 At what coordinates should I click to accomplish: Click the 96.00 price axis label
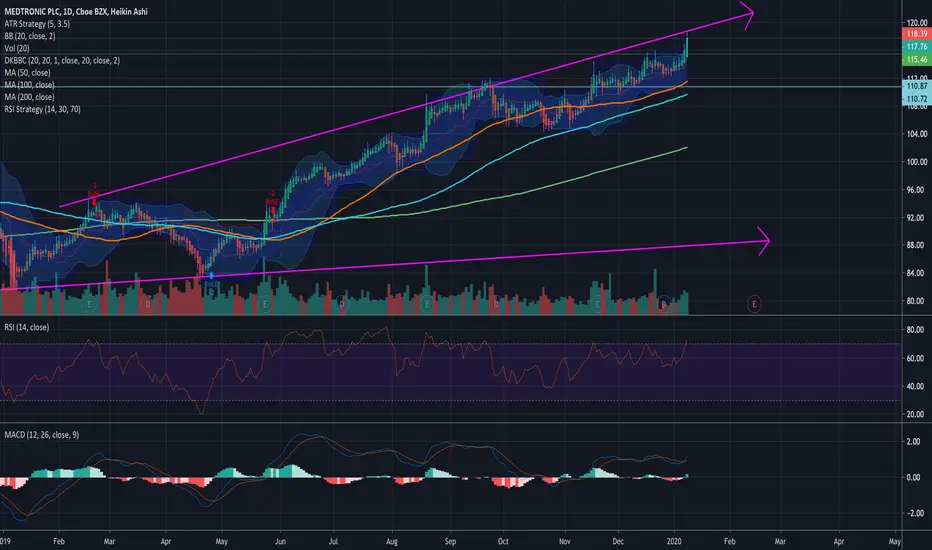(x=917, y=190)
